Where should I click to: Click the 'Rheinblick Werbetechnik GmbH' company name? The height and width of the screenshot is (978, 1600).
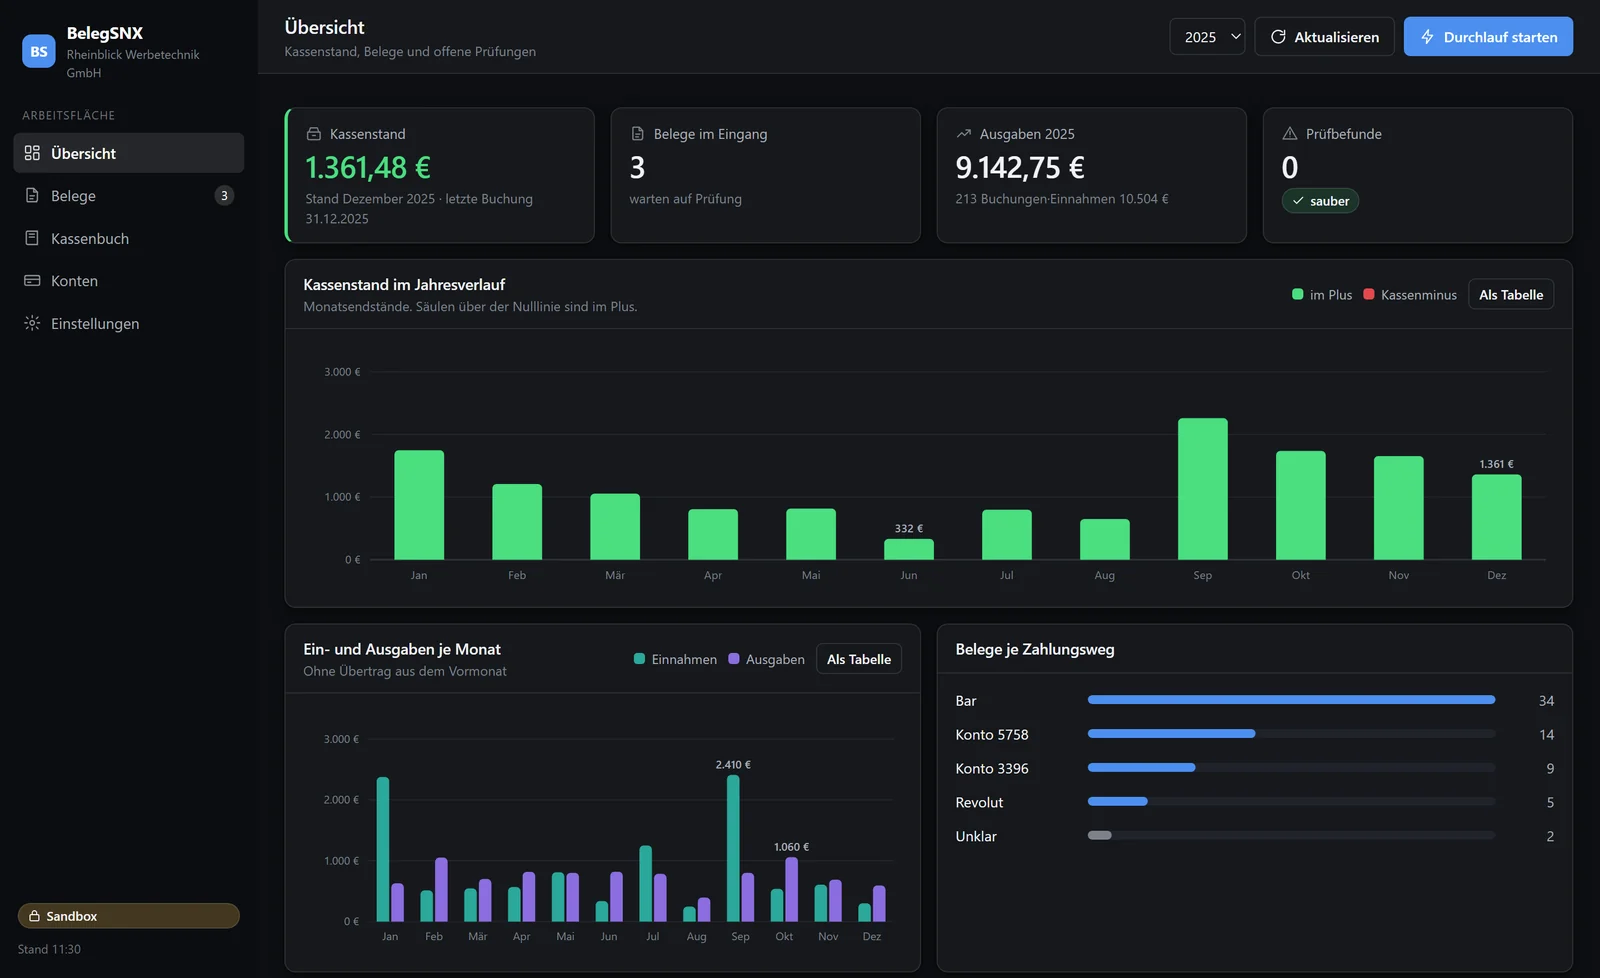[133, 63]
